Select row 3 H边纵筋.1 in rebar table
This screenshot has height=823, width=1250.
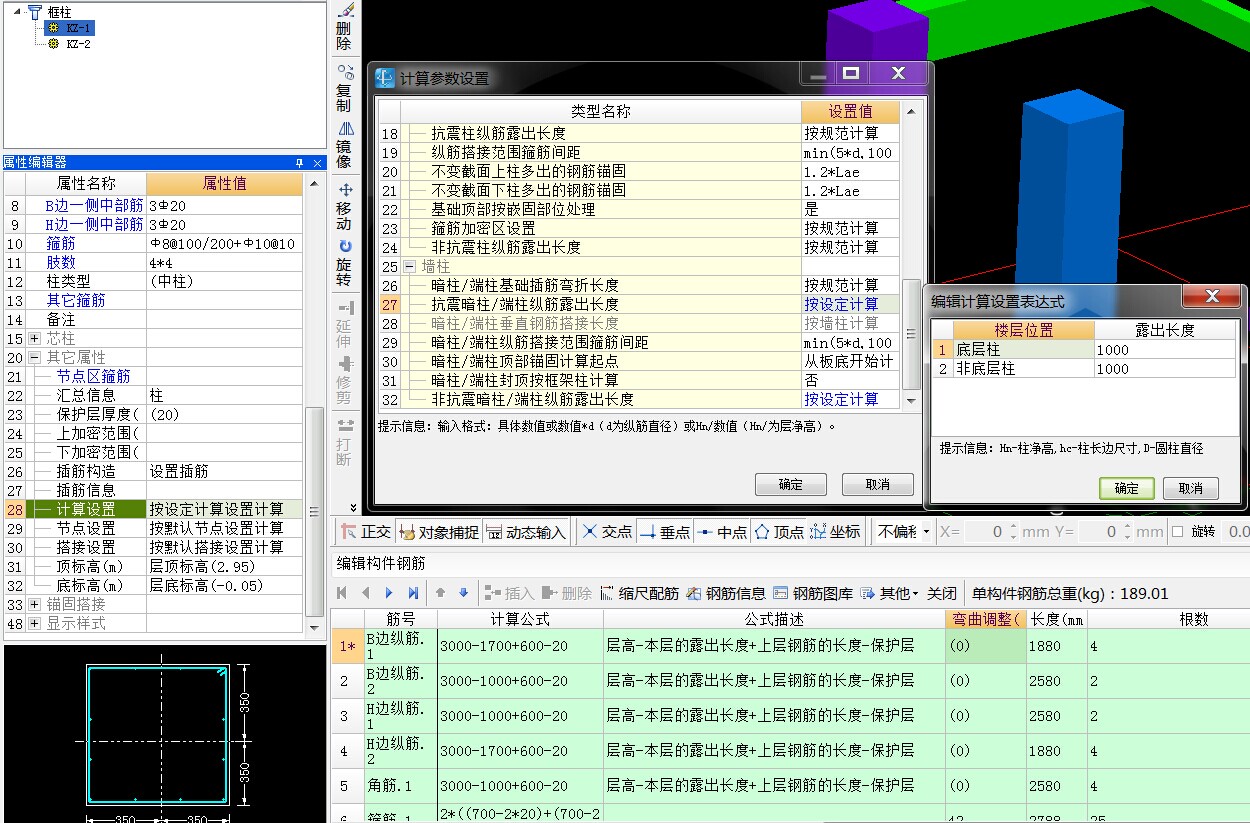coord(790,715)
